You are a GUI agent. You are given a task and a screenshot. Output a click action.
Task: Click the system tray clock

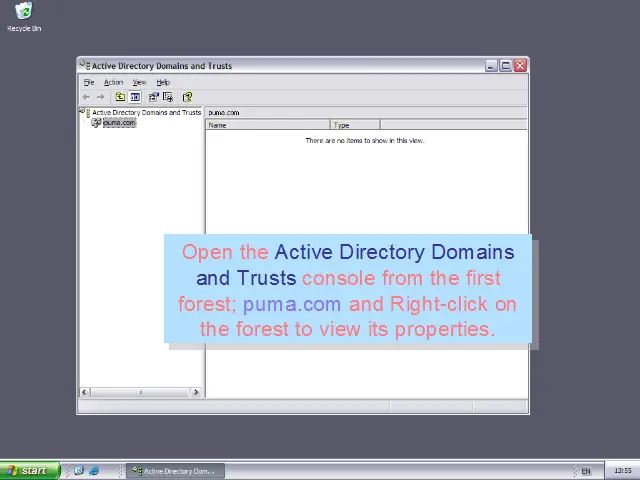point(623,471)
